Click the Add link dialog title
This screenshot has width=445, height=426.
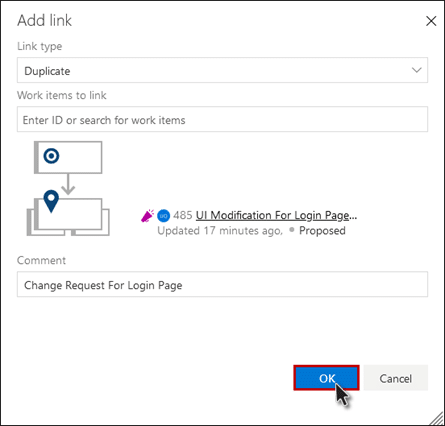[x=44, y=20]
